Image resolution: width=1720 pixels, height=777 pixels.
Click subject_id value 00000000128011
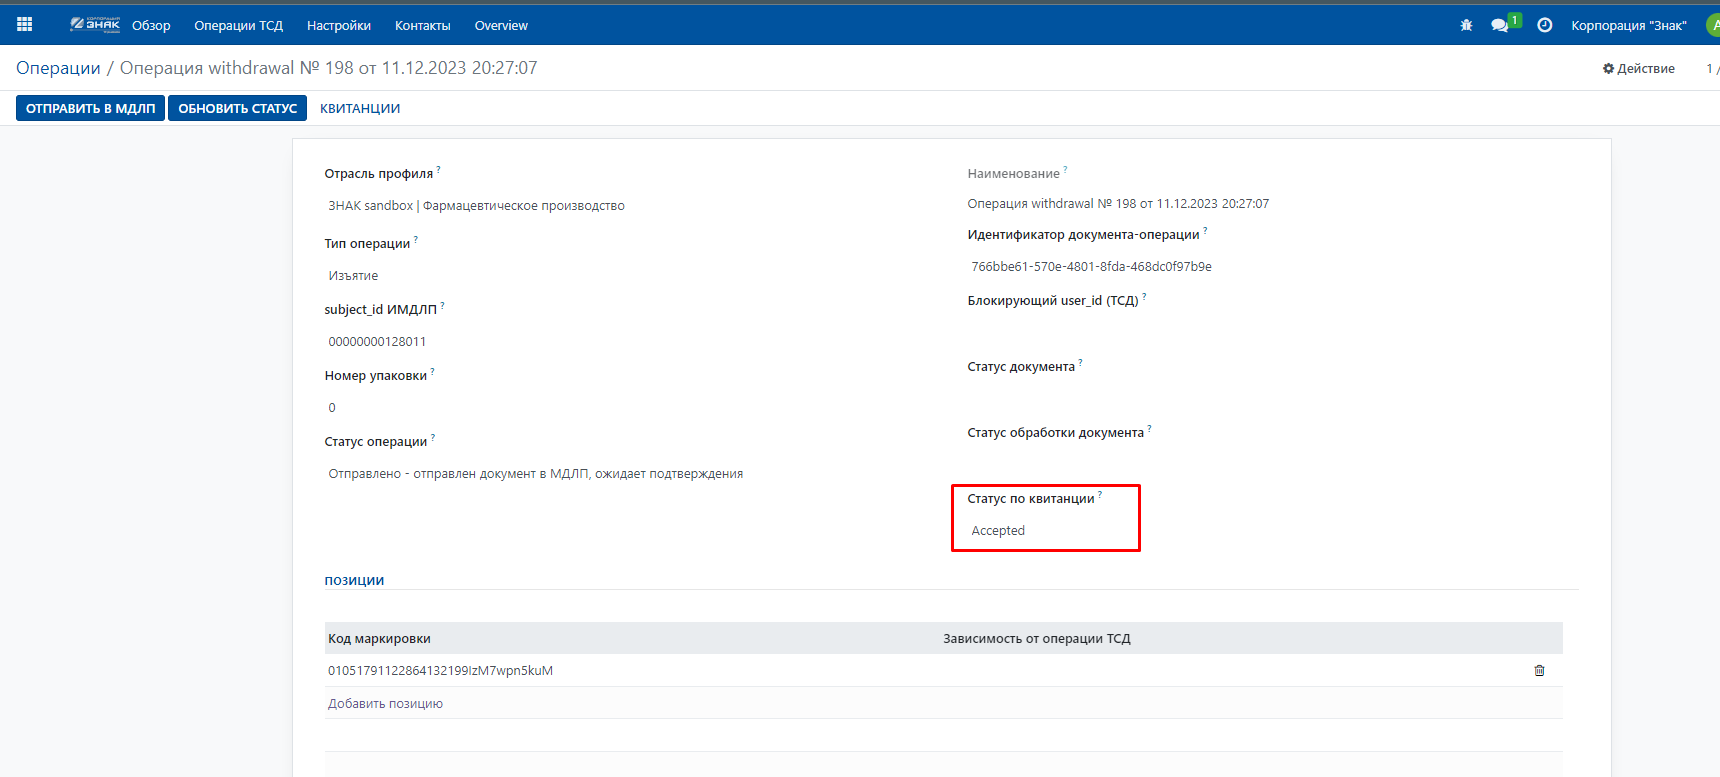[377, 341]
